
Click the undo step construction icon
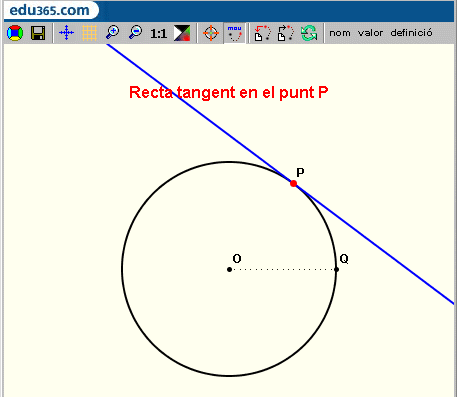[x=262, y=33]
